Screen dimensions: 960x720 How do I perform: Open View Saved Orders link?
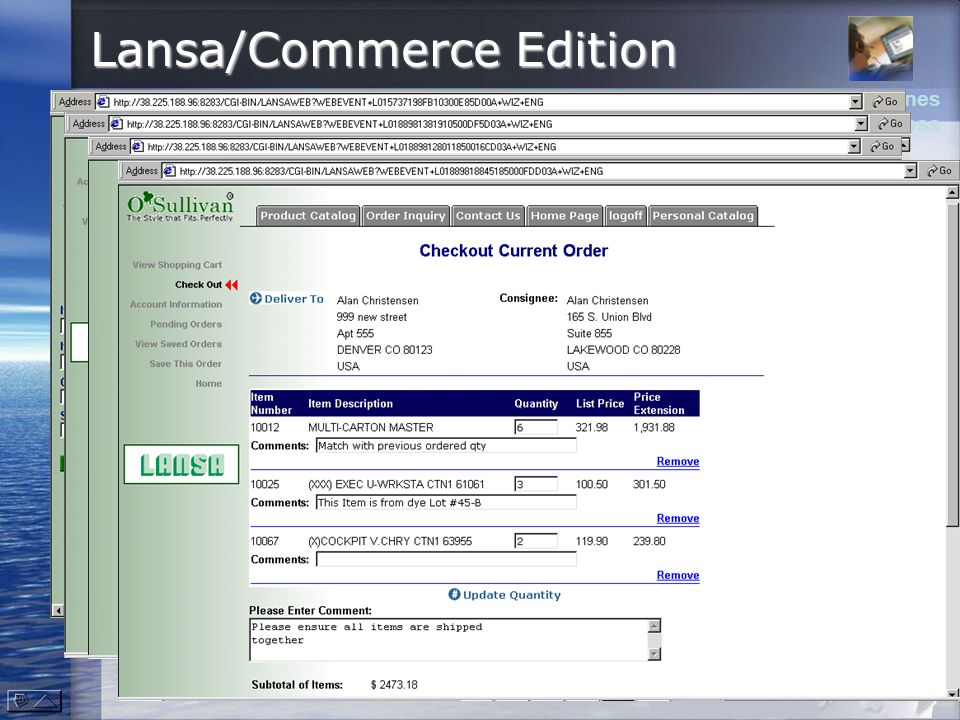pos(178,344)
